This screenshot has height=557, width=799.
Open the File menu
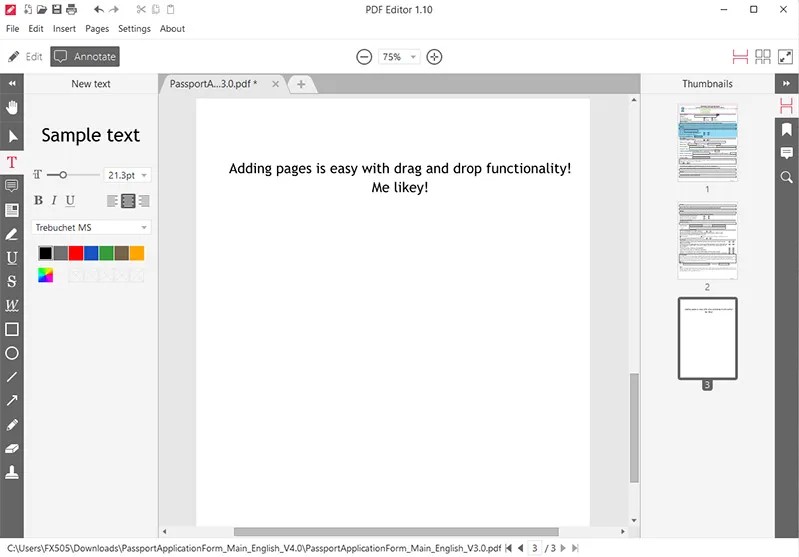click(12, 29)
